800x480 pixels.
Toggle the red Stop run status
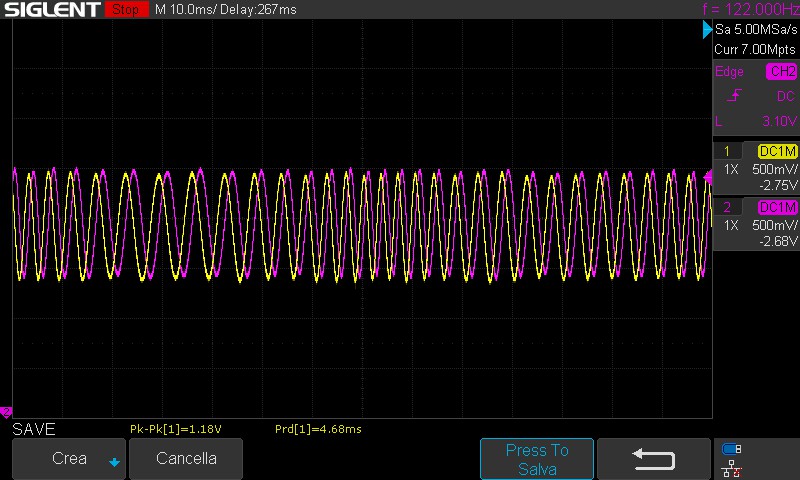(125, 10)
